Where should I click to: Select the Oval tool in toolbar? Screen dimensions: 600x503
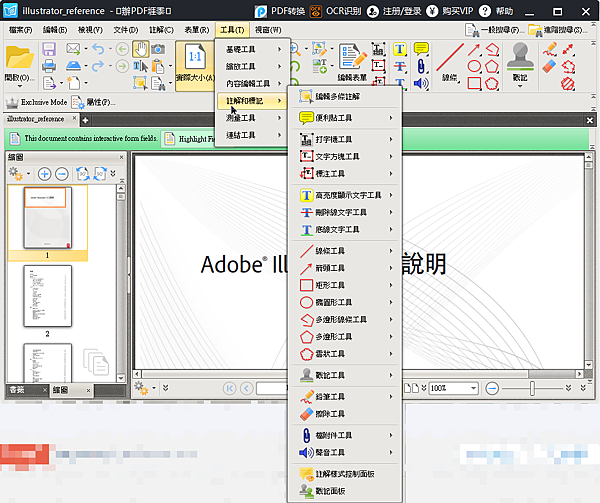(474, 66)
